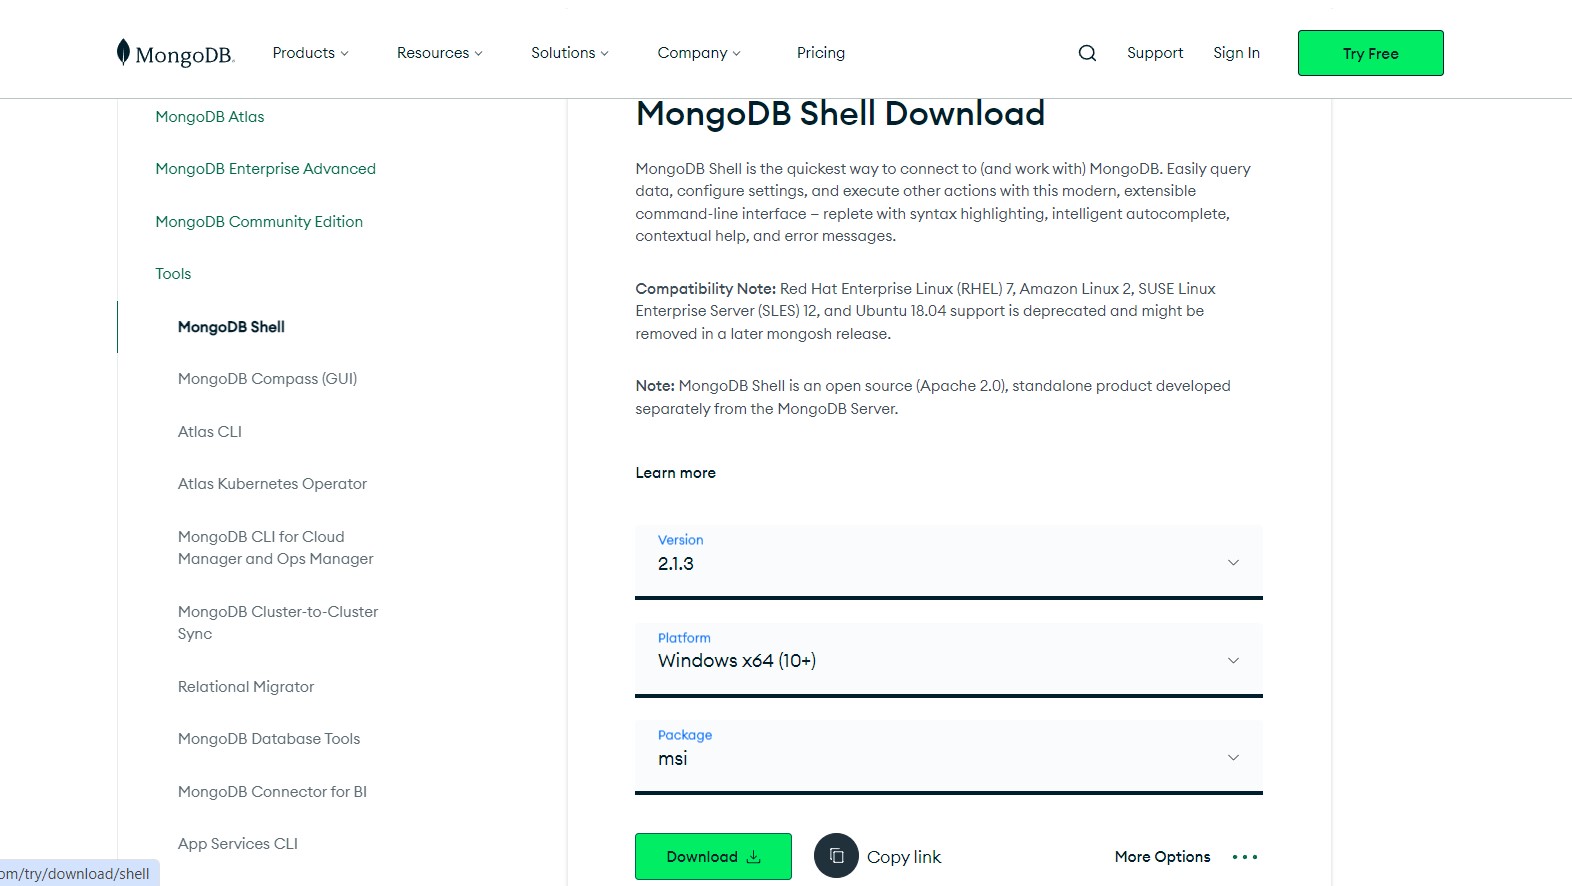The image size is (1572, 886).
Task: Click Sign In
Action: 1236,53
